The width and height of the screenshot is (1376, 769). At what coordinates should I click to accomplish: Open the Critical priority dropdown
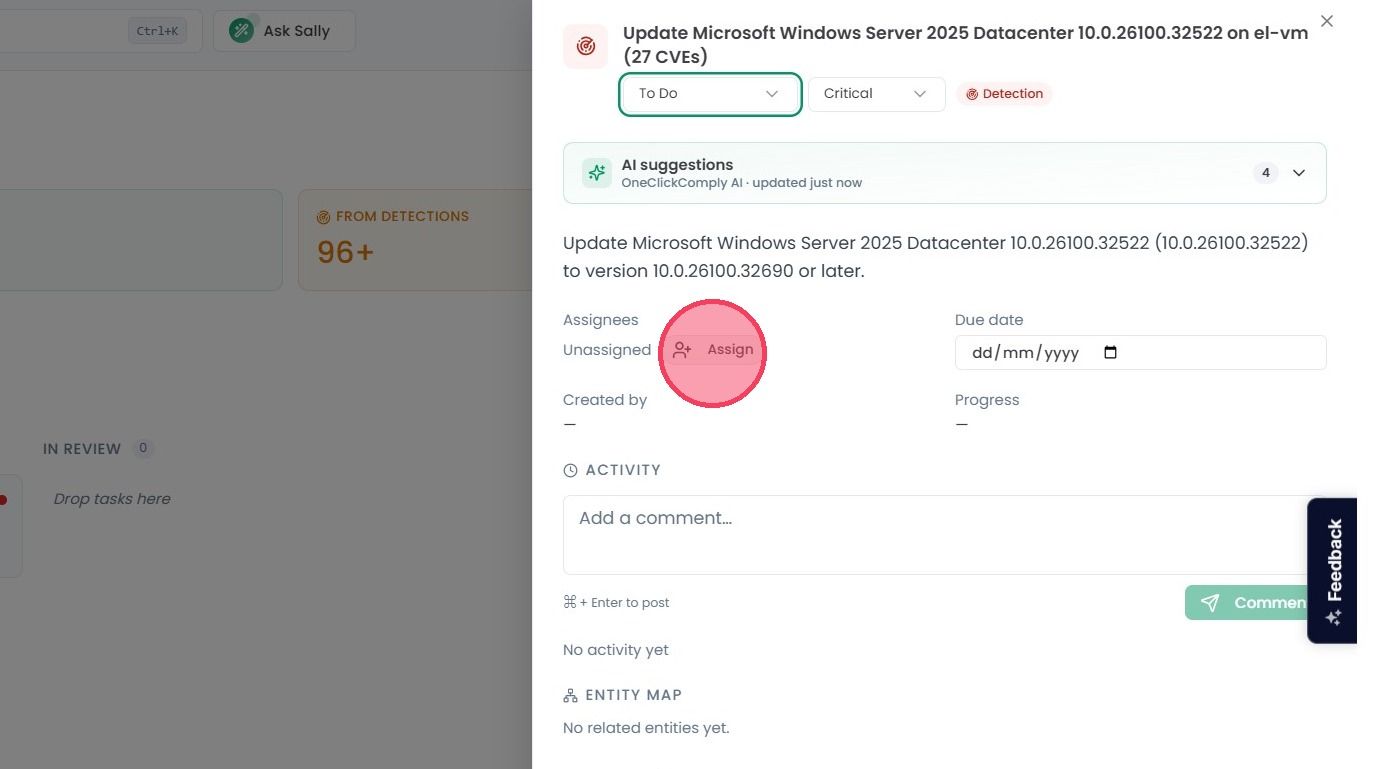(x=876, y=94)
